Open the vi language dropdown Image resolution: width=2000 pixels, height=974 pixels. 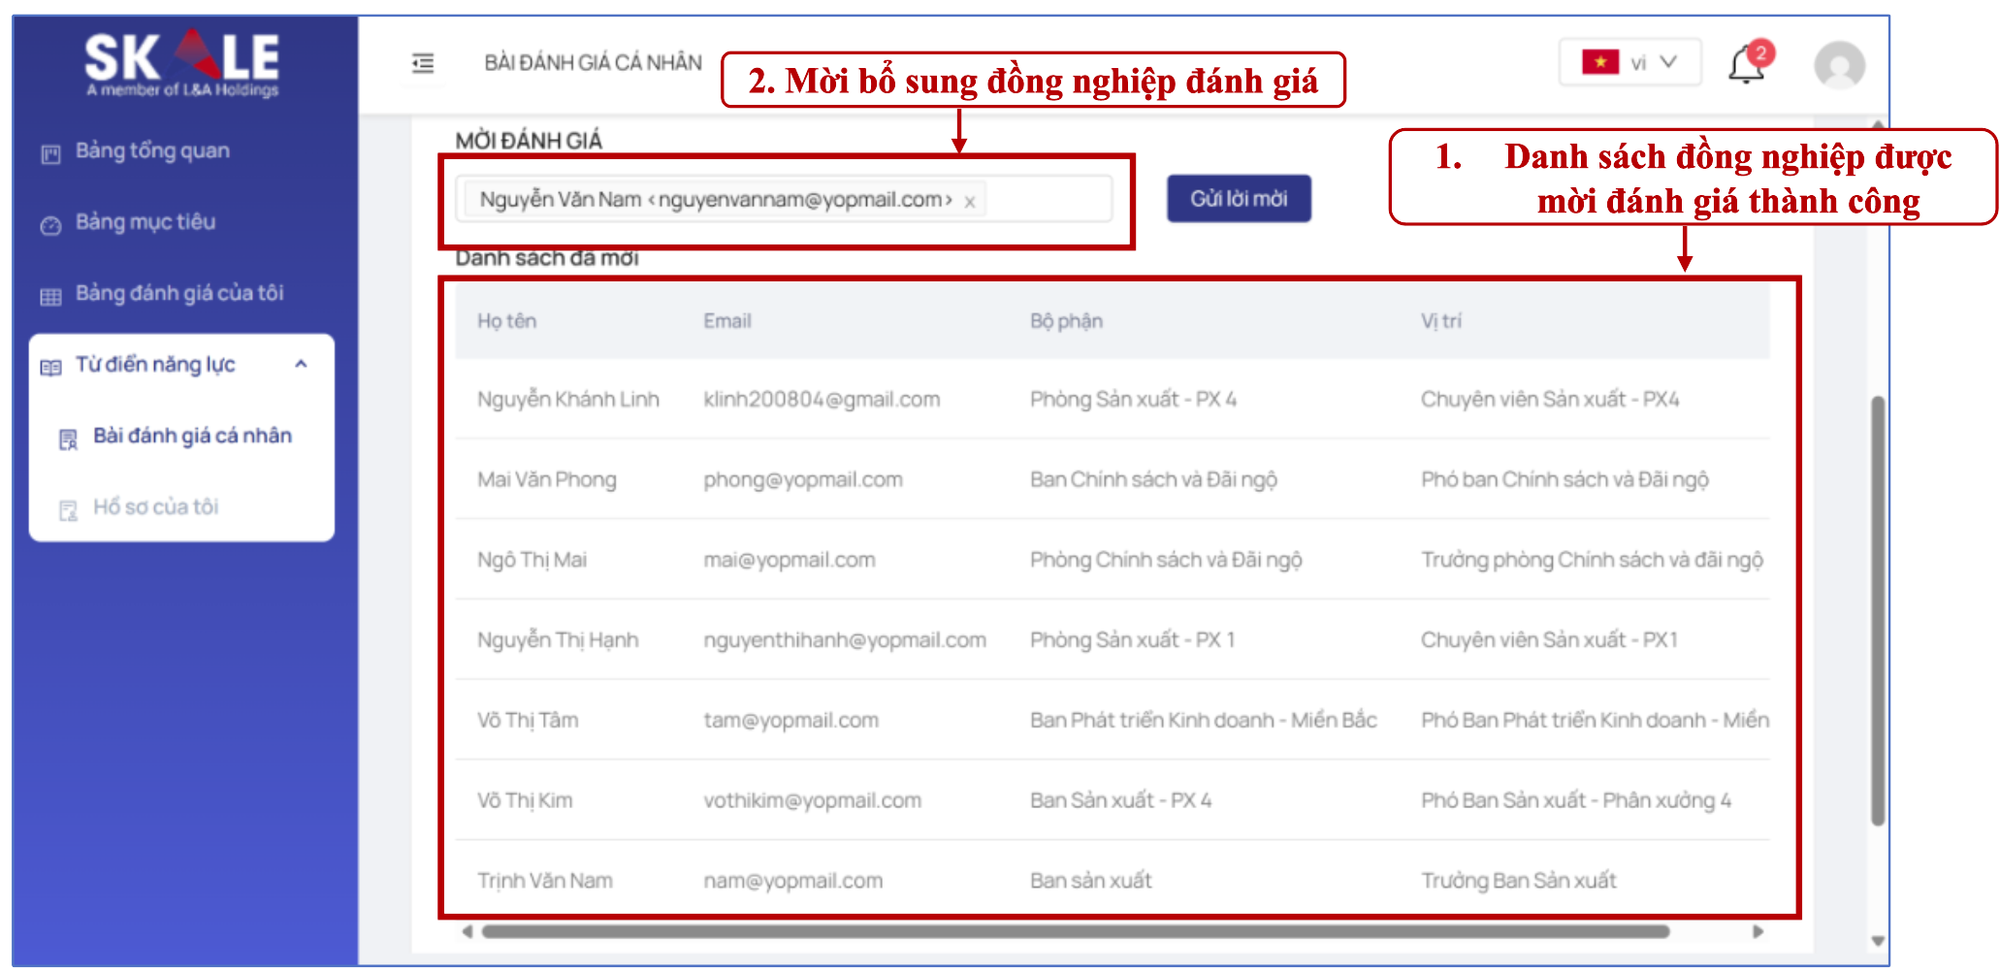1667,62
